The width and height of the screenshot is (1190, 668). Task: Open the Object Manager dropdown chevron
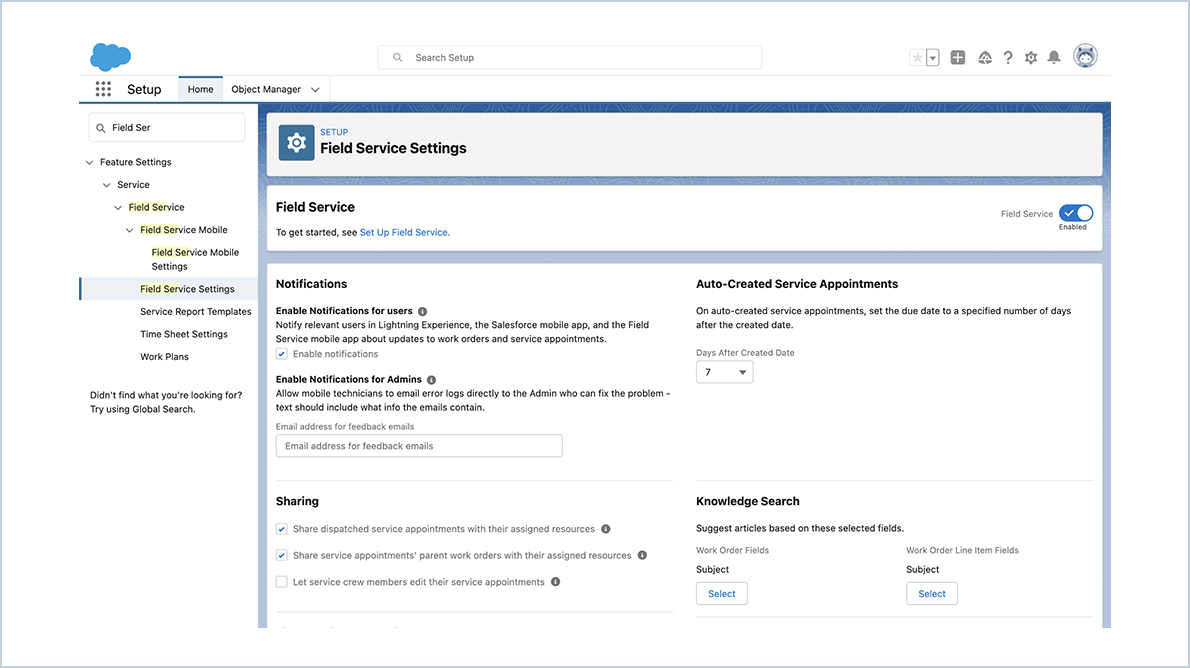click(x=316, y=89)
